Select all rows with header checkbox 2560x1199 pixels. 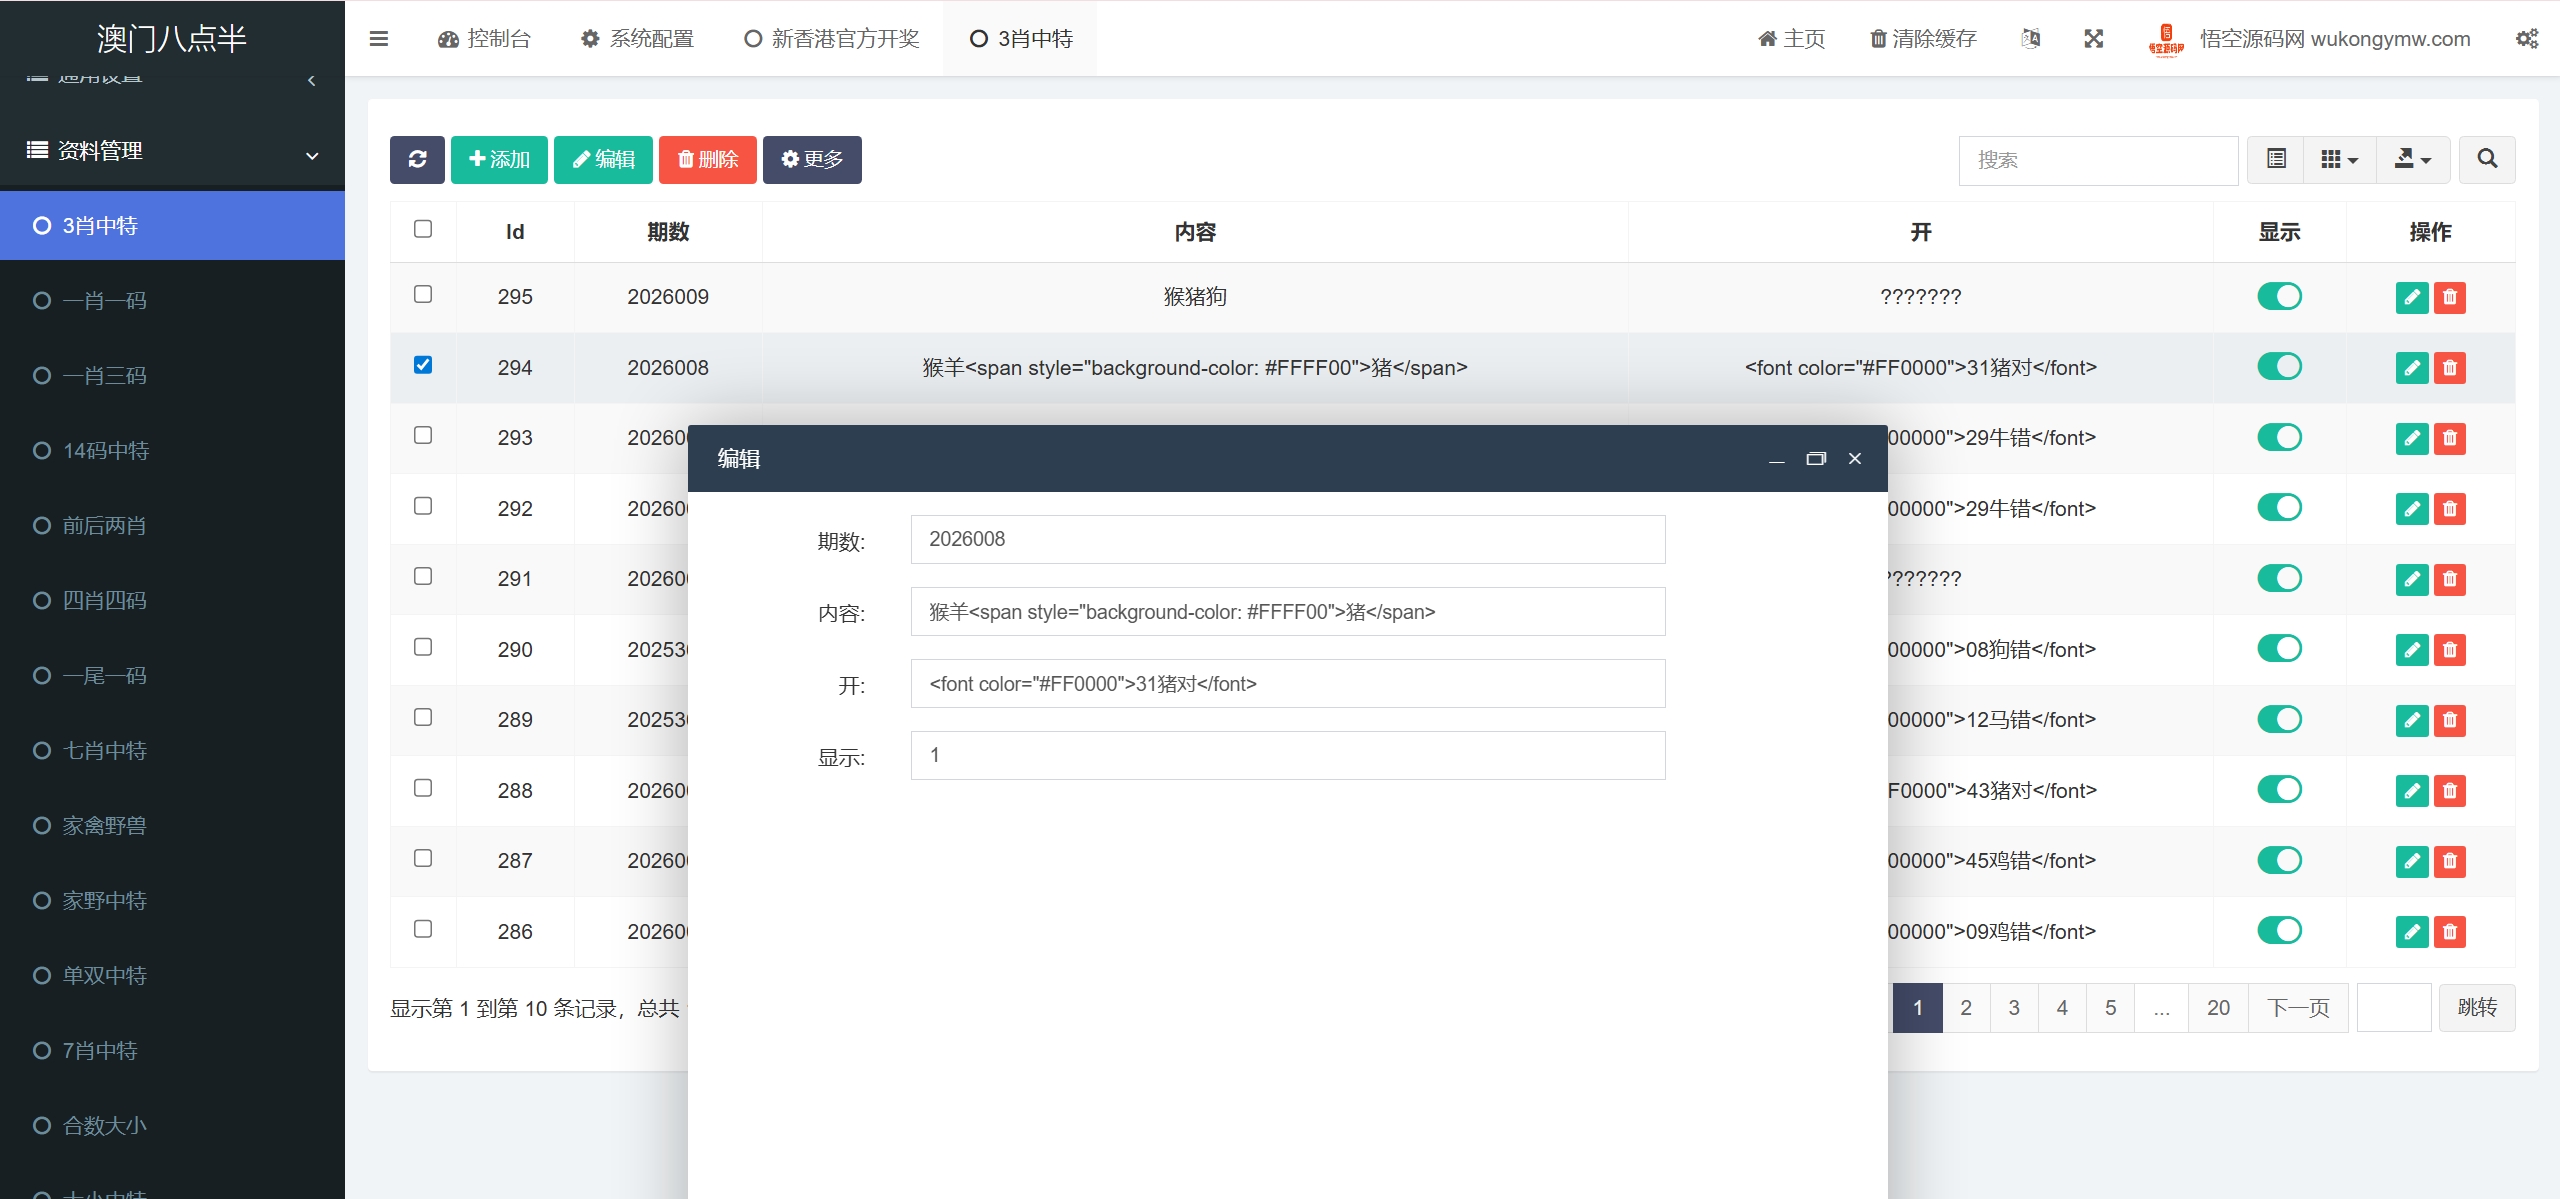click(423, 229)
